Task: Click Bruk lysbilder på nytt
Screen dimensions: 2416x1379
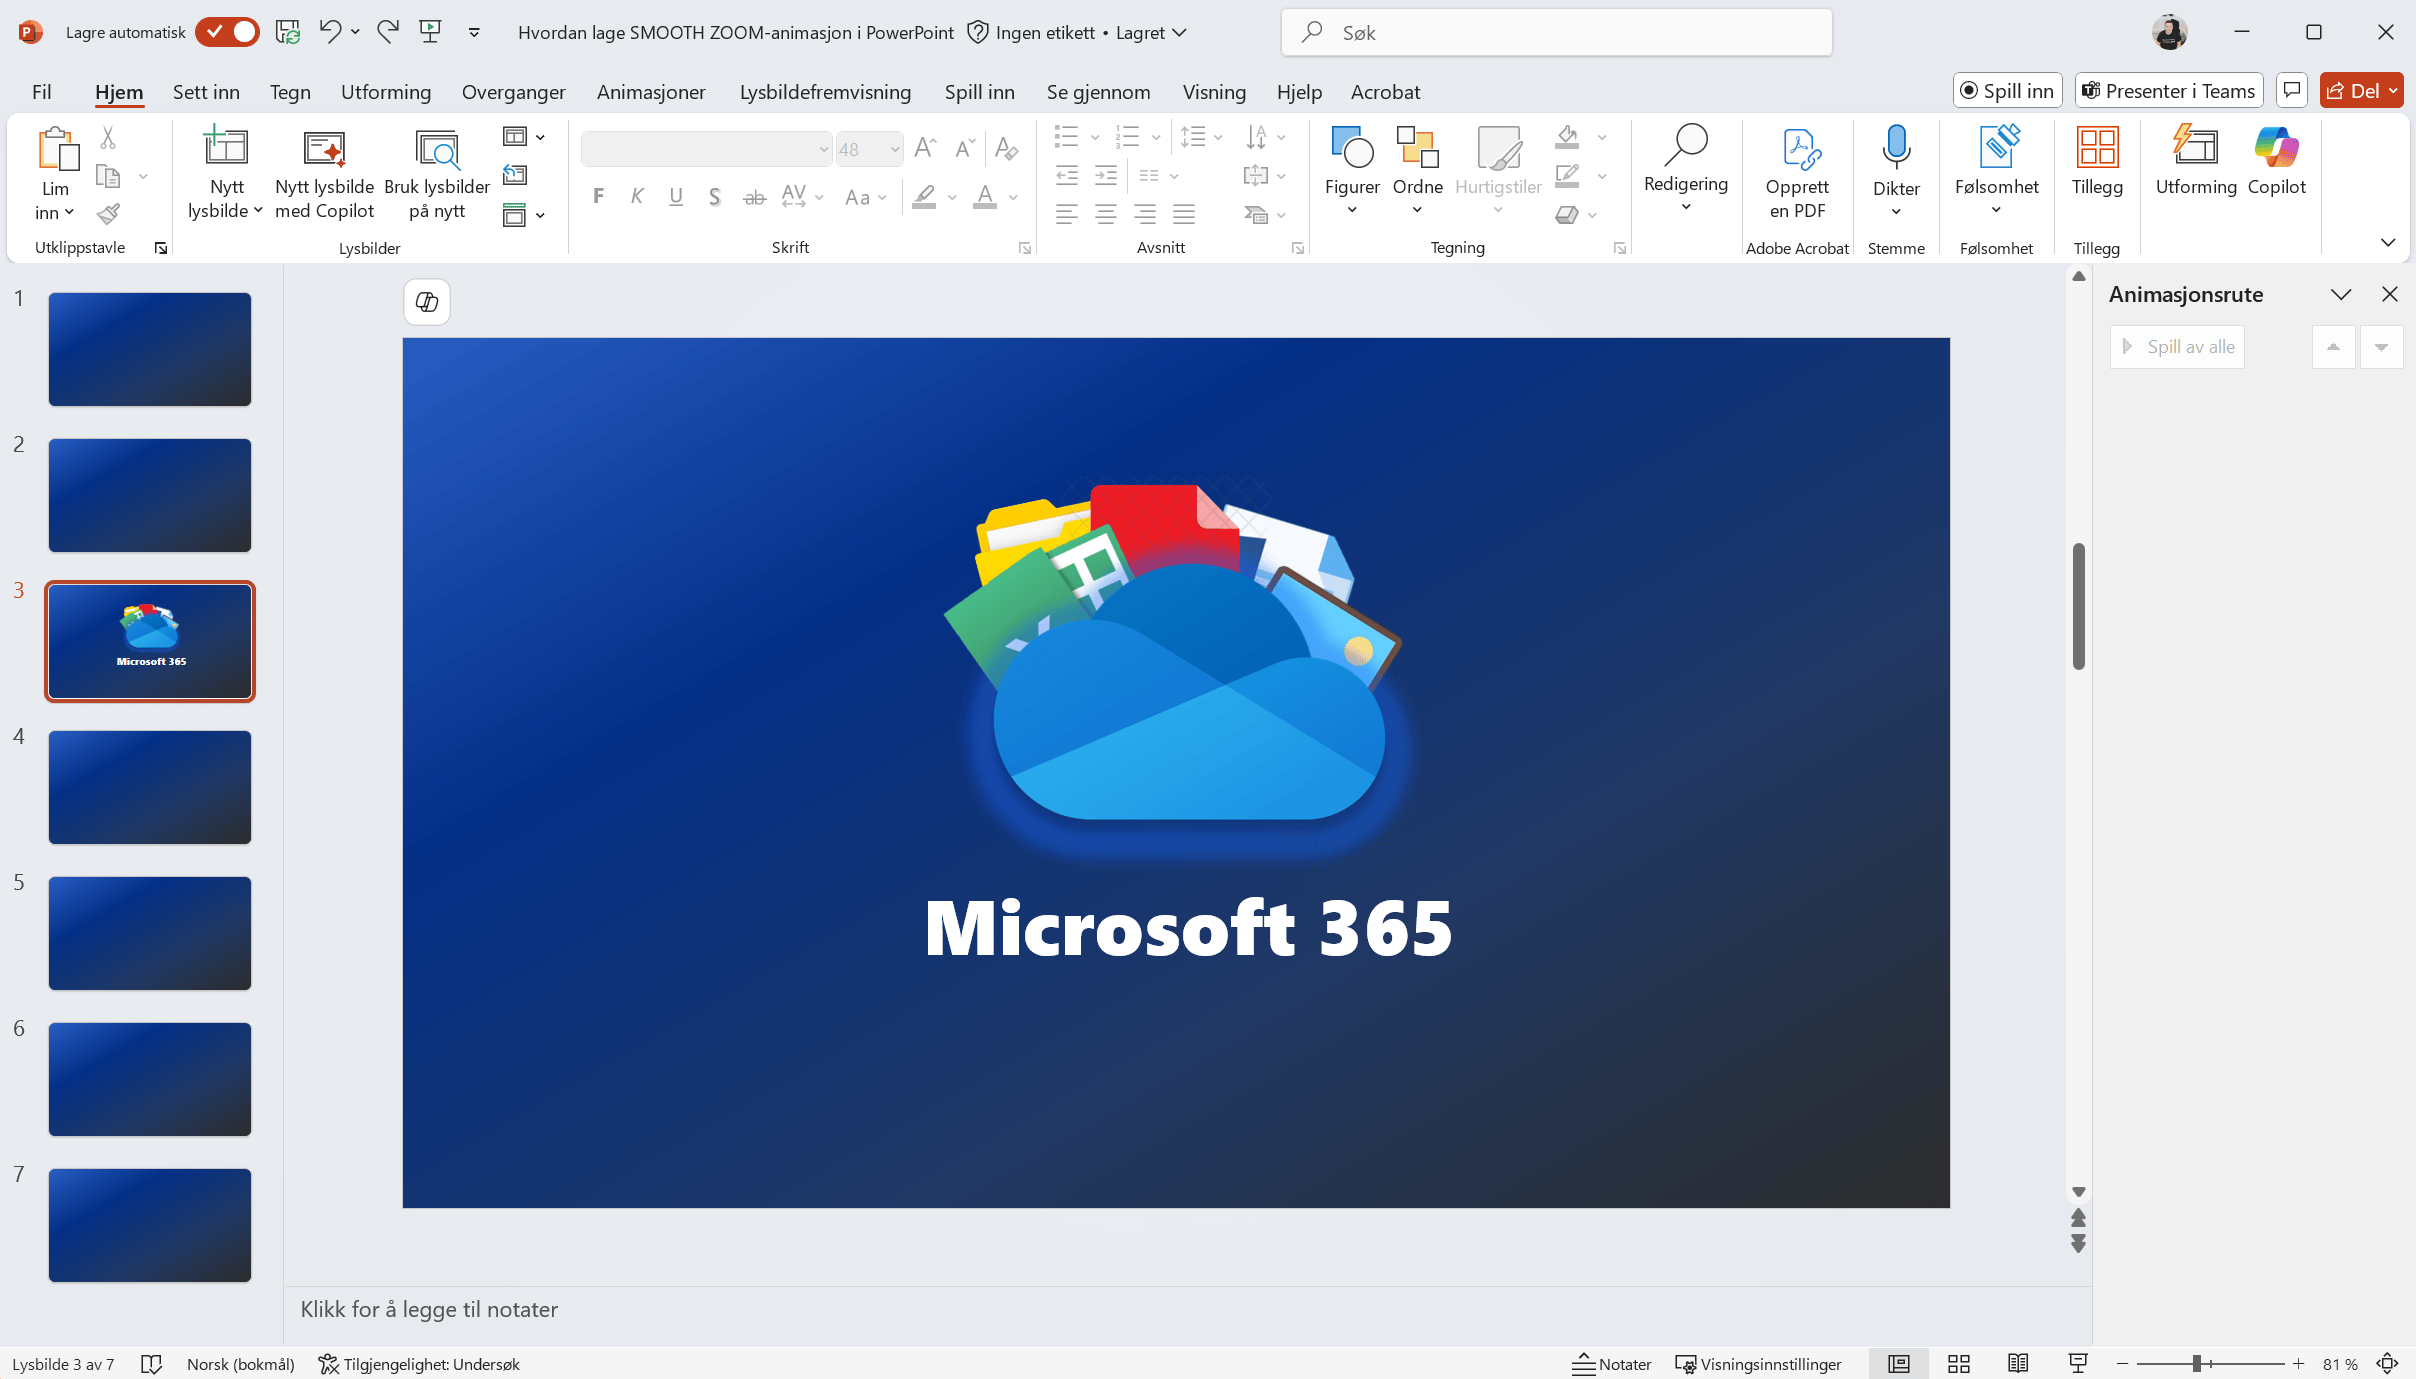Action: [x=437, y=173]
